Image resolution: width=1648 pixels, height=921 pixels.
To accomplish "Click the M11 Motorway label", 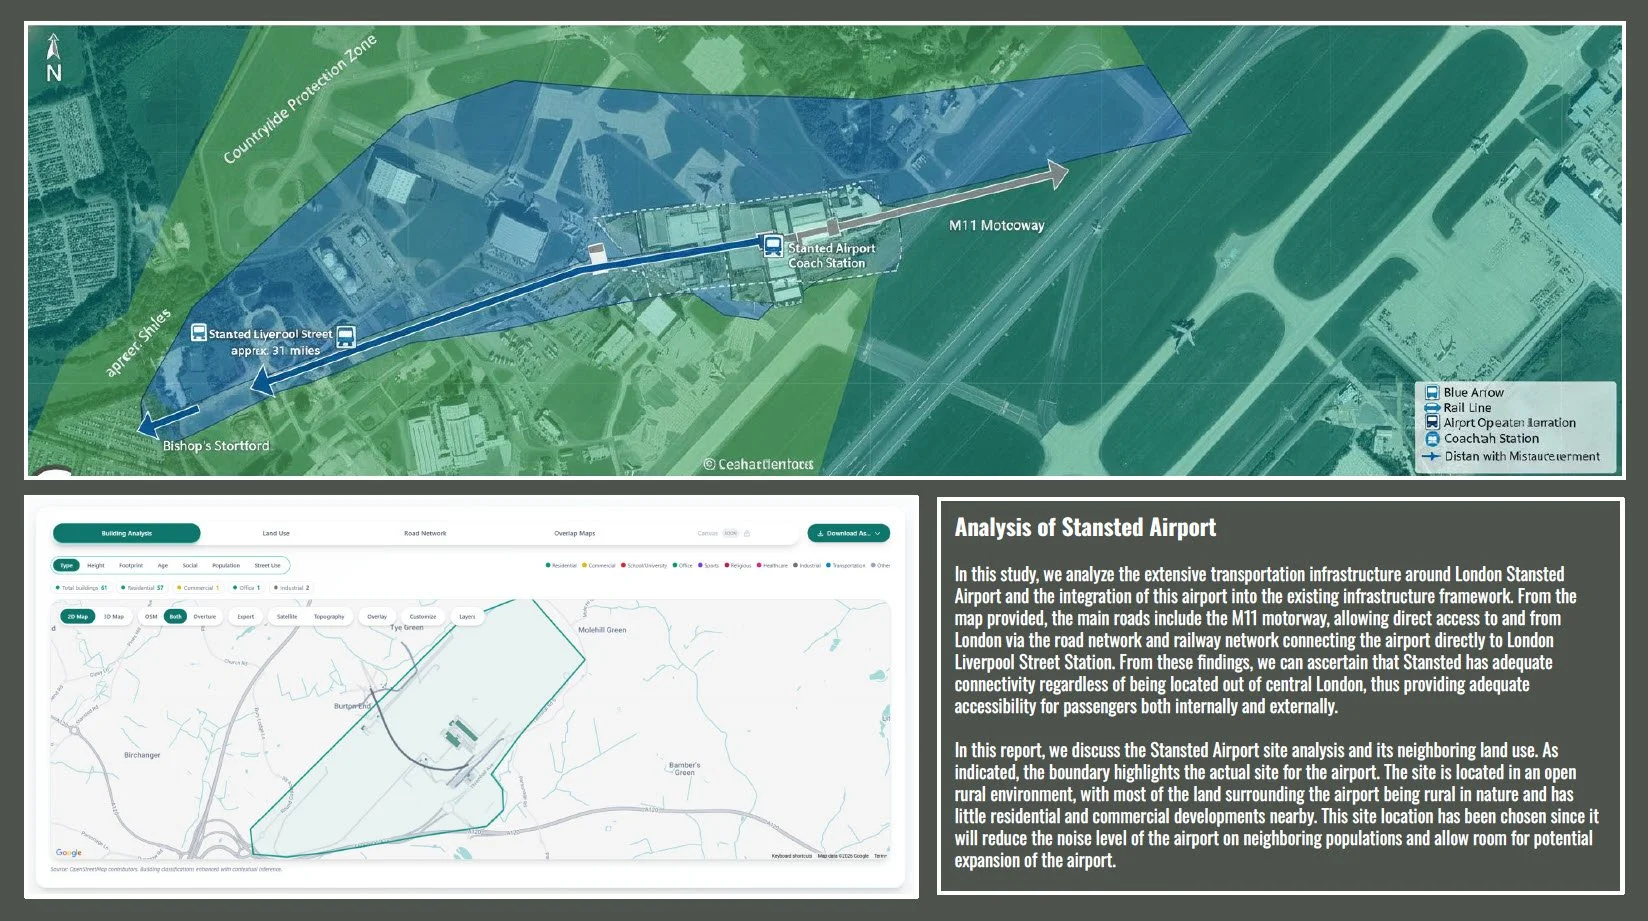I will pyautogui.click(x=996, y=225).
